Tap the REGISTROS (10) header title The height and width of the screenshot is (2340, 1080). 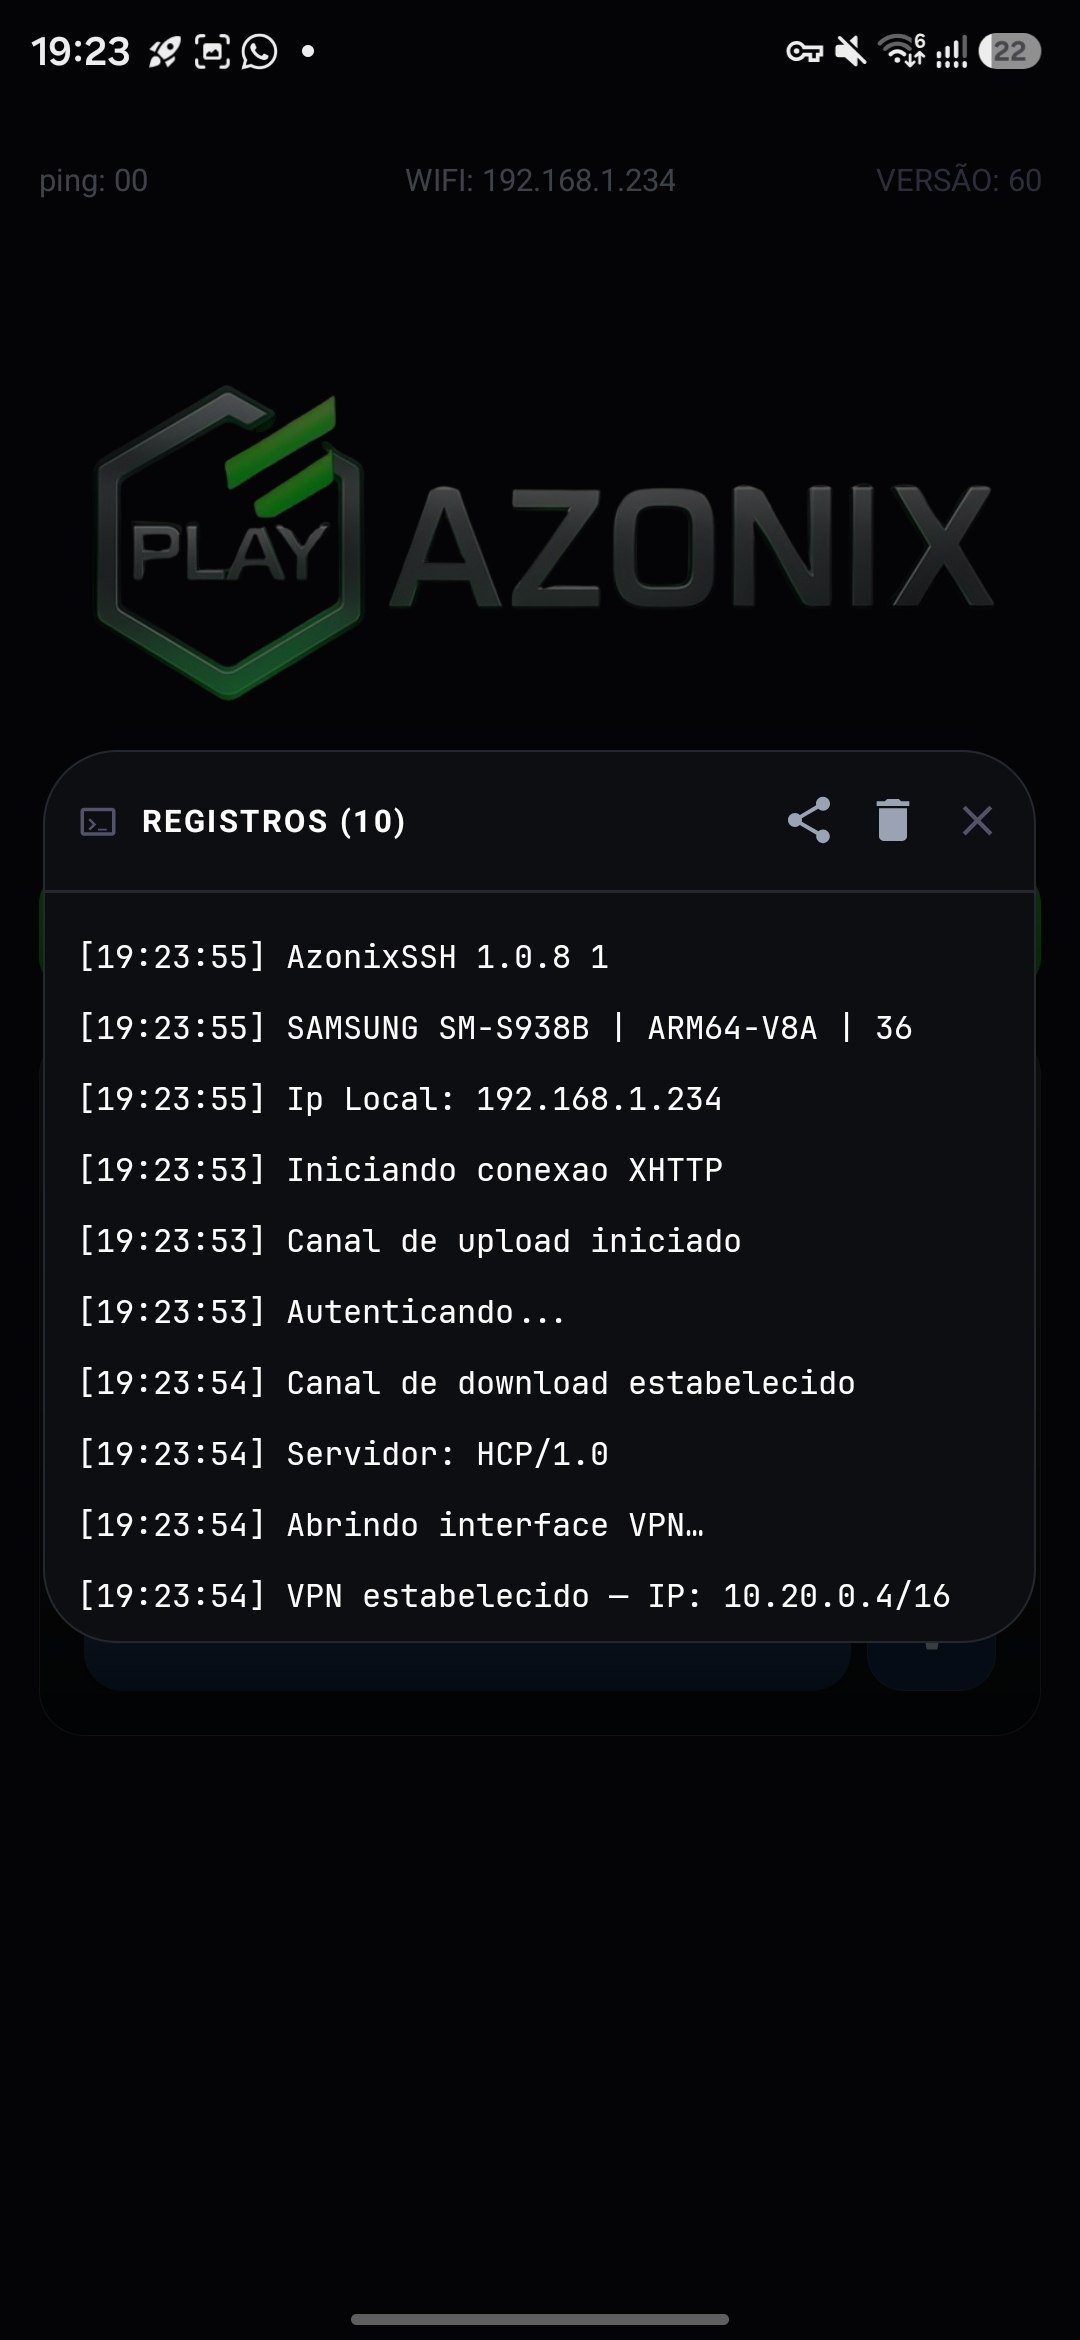pyautogui.click(x=274, y=822)
